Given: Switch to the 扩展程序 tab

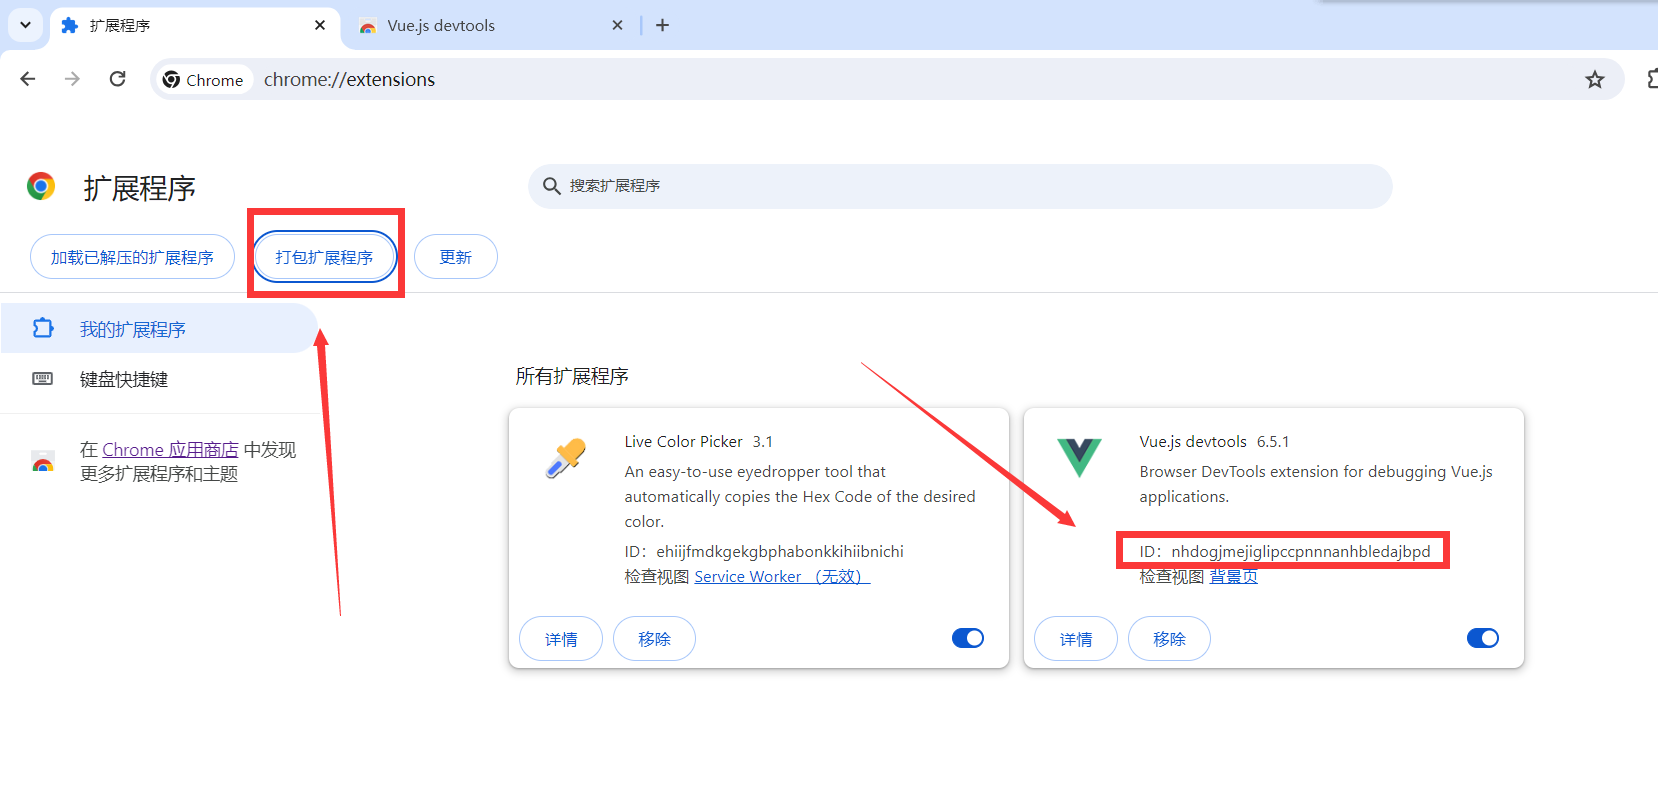Looking at the screenshot, I should pyautogui.click(x=194, y=25).
